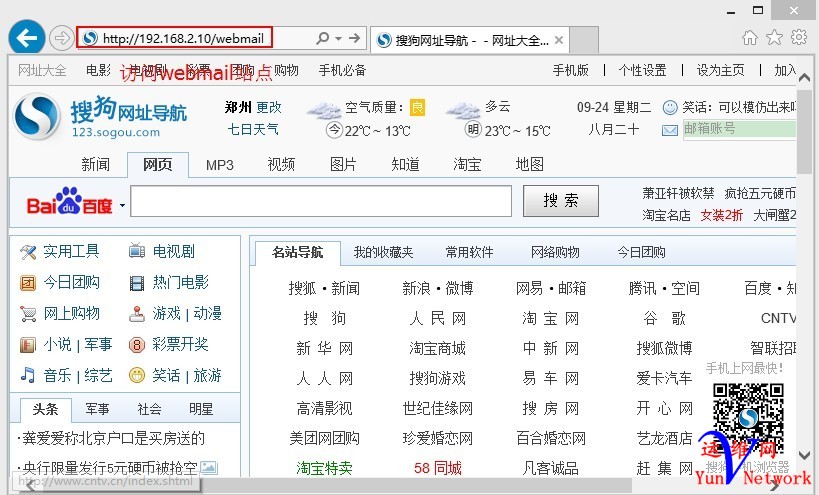The width and height of the screenshot is (819, 495).
Task: Click 设为主页 link
Action: point(721,70)
